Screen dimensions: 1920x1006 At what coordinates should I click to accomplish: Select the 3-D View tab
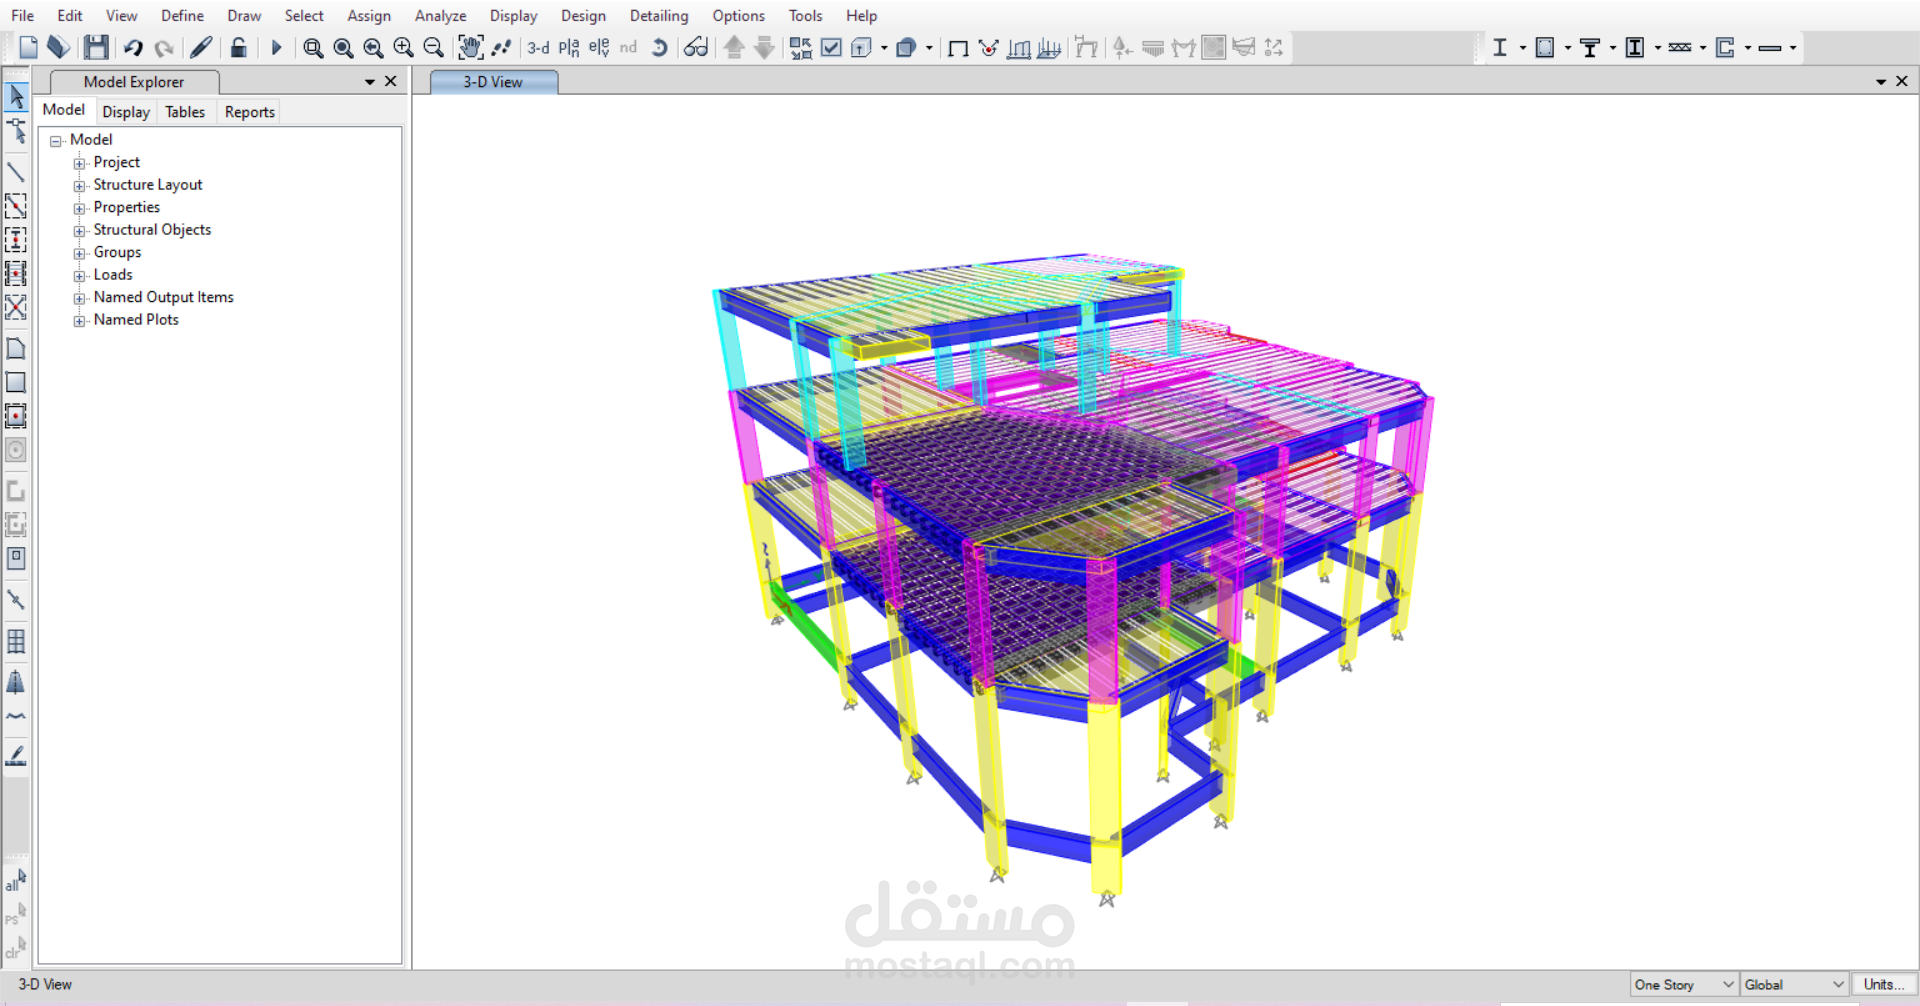[x=493, y=82]
